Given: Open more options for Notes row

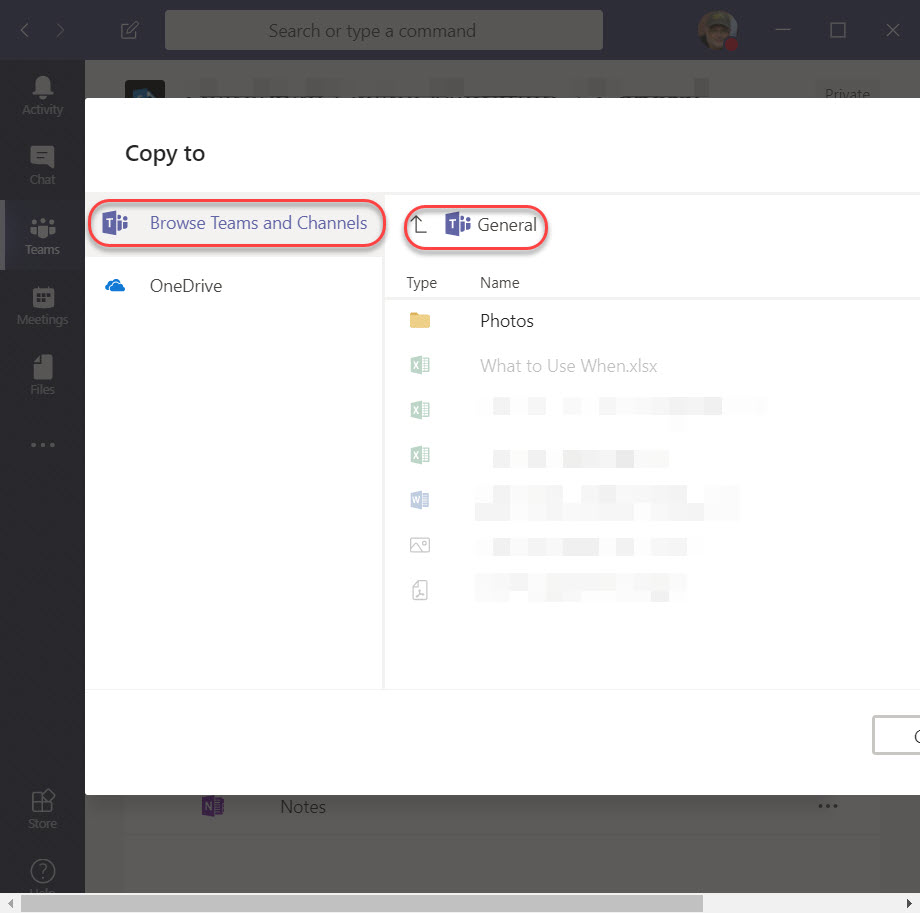Looking at the screenshot, I should tap(827, 806).
